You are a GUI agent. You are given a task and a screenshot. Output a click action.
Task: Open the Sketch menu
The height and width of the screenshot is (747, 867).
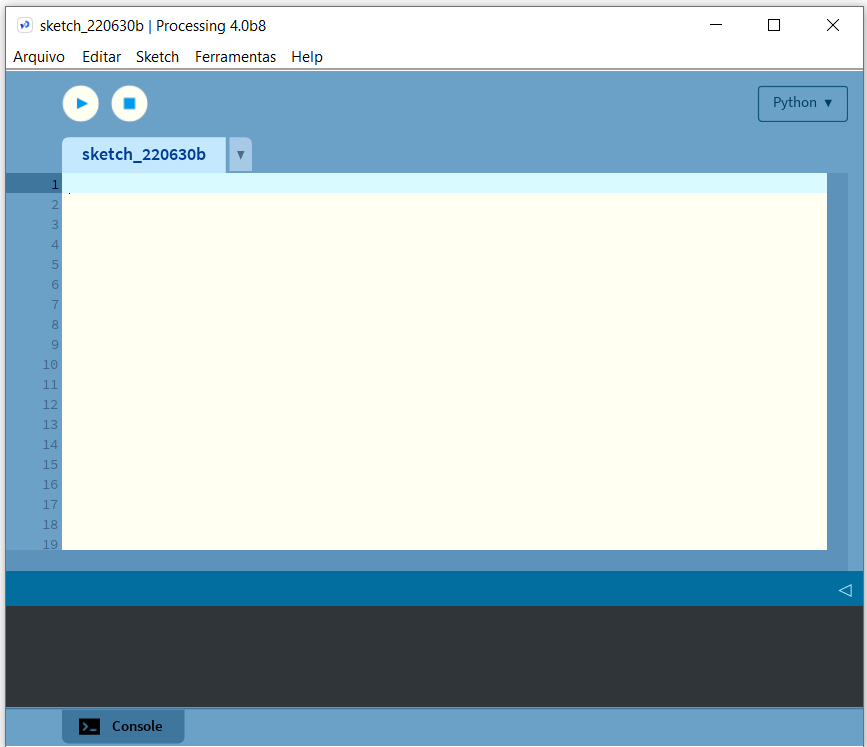click(158, 57)
